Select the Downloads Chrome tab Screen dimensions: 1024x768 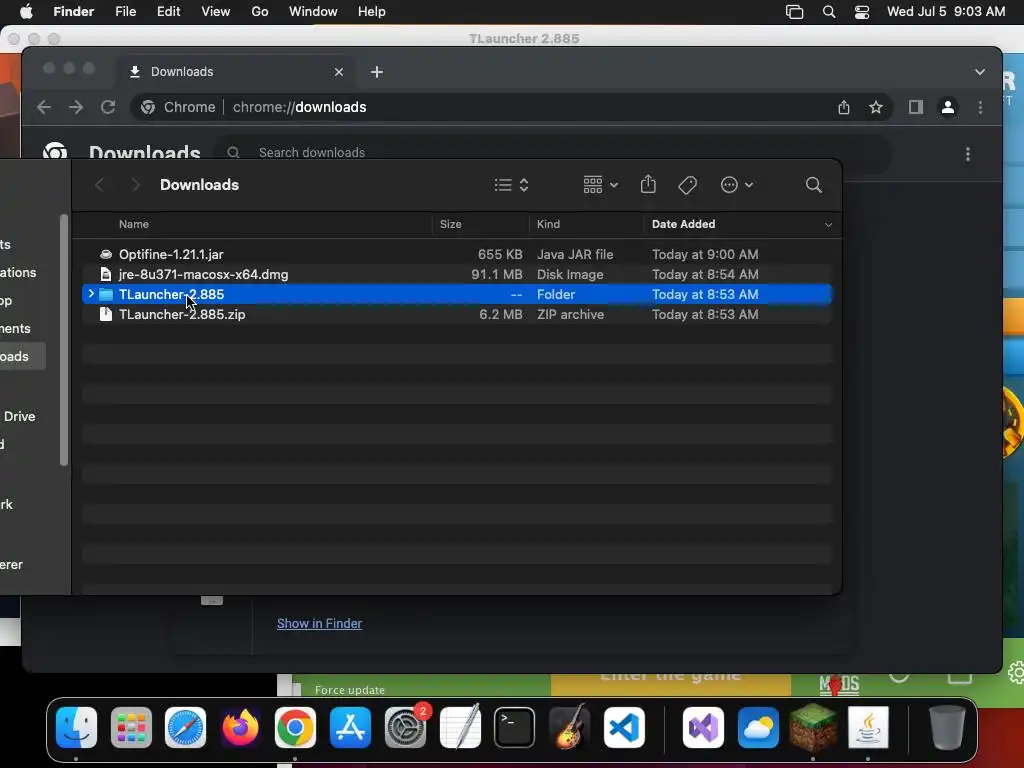pos(236,72)
